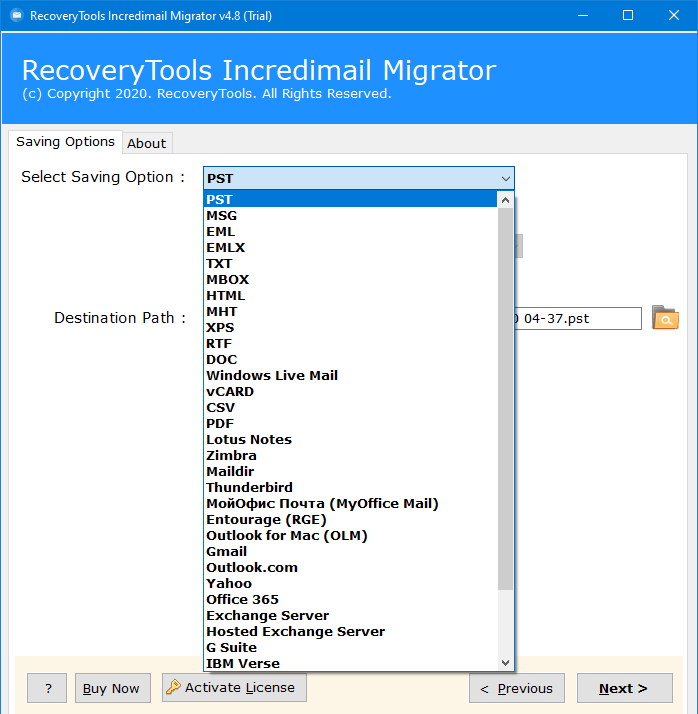Select G Suite from the list
698x714 pixels.
coord(350,647)
